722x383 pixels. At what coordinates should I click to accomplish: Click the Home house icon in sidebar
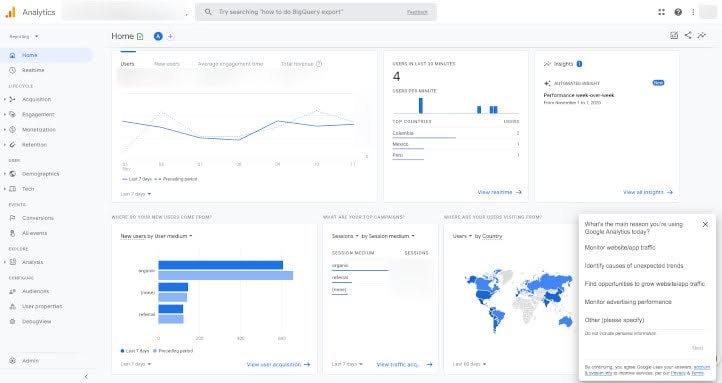[12, 55]
